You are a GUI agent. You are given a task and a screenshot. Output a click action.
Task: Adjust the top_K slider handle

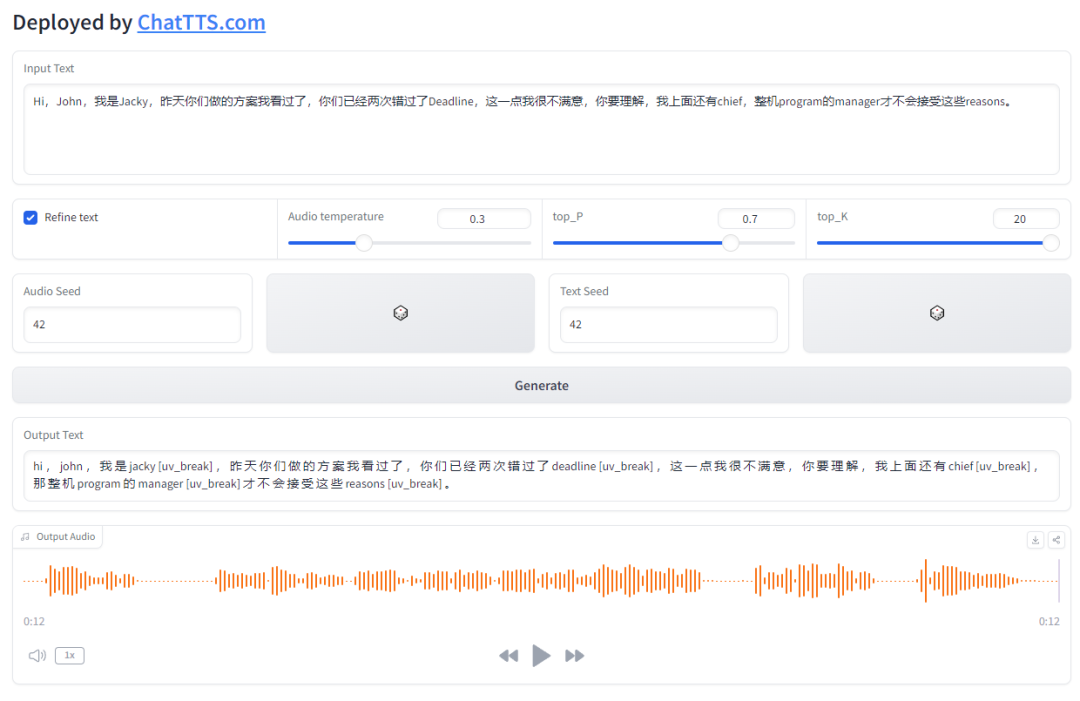pyautogui.click(x=1051, y=242)
